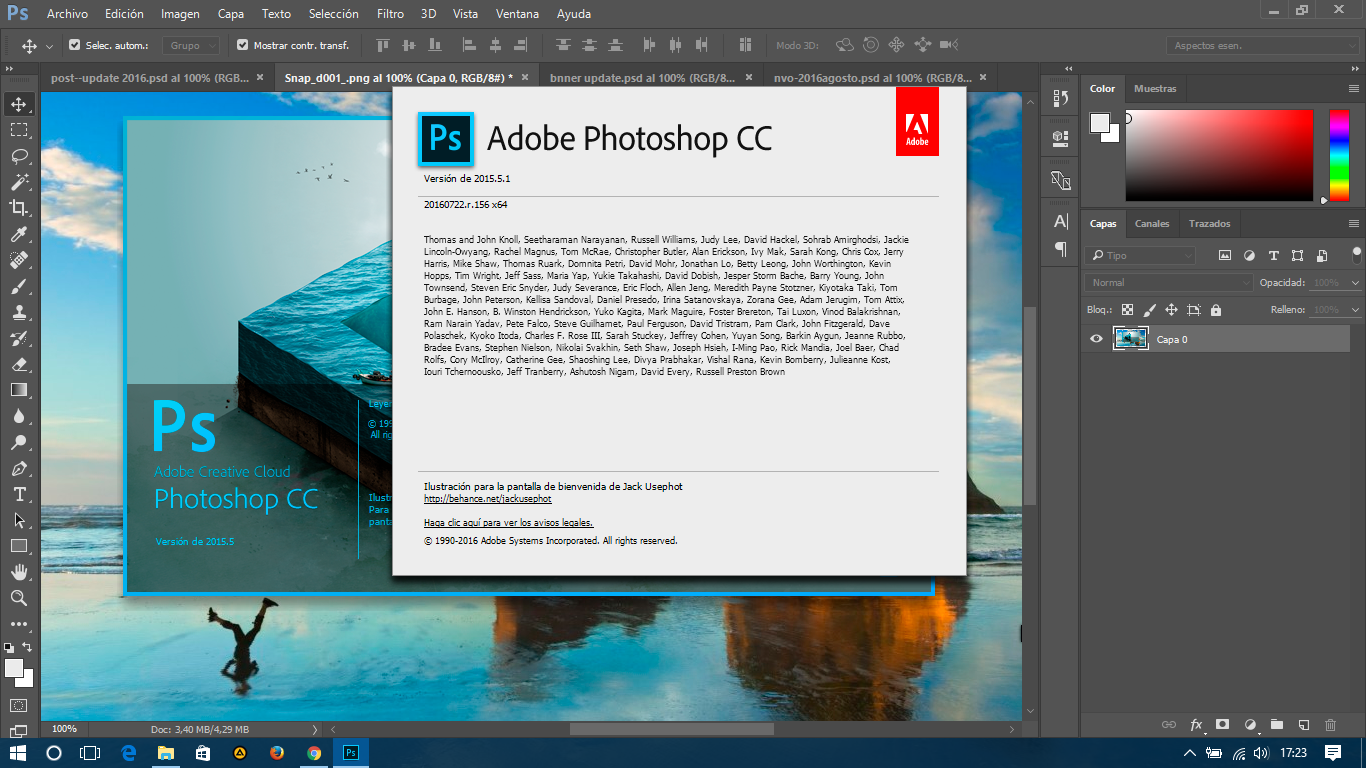The image size is (1366, 768).
Task: Select the Eyedropper tool
Action: 19,234
